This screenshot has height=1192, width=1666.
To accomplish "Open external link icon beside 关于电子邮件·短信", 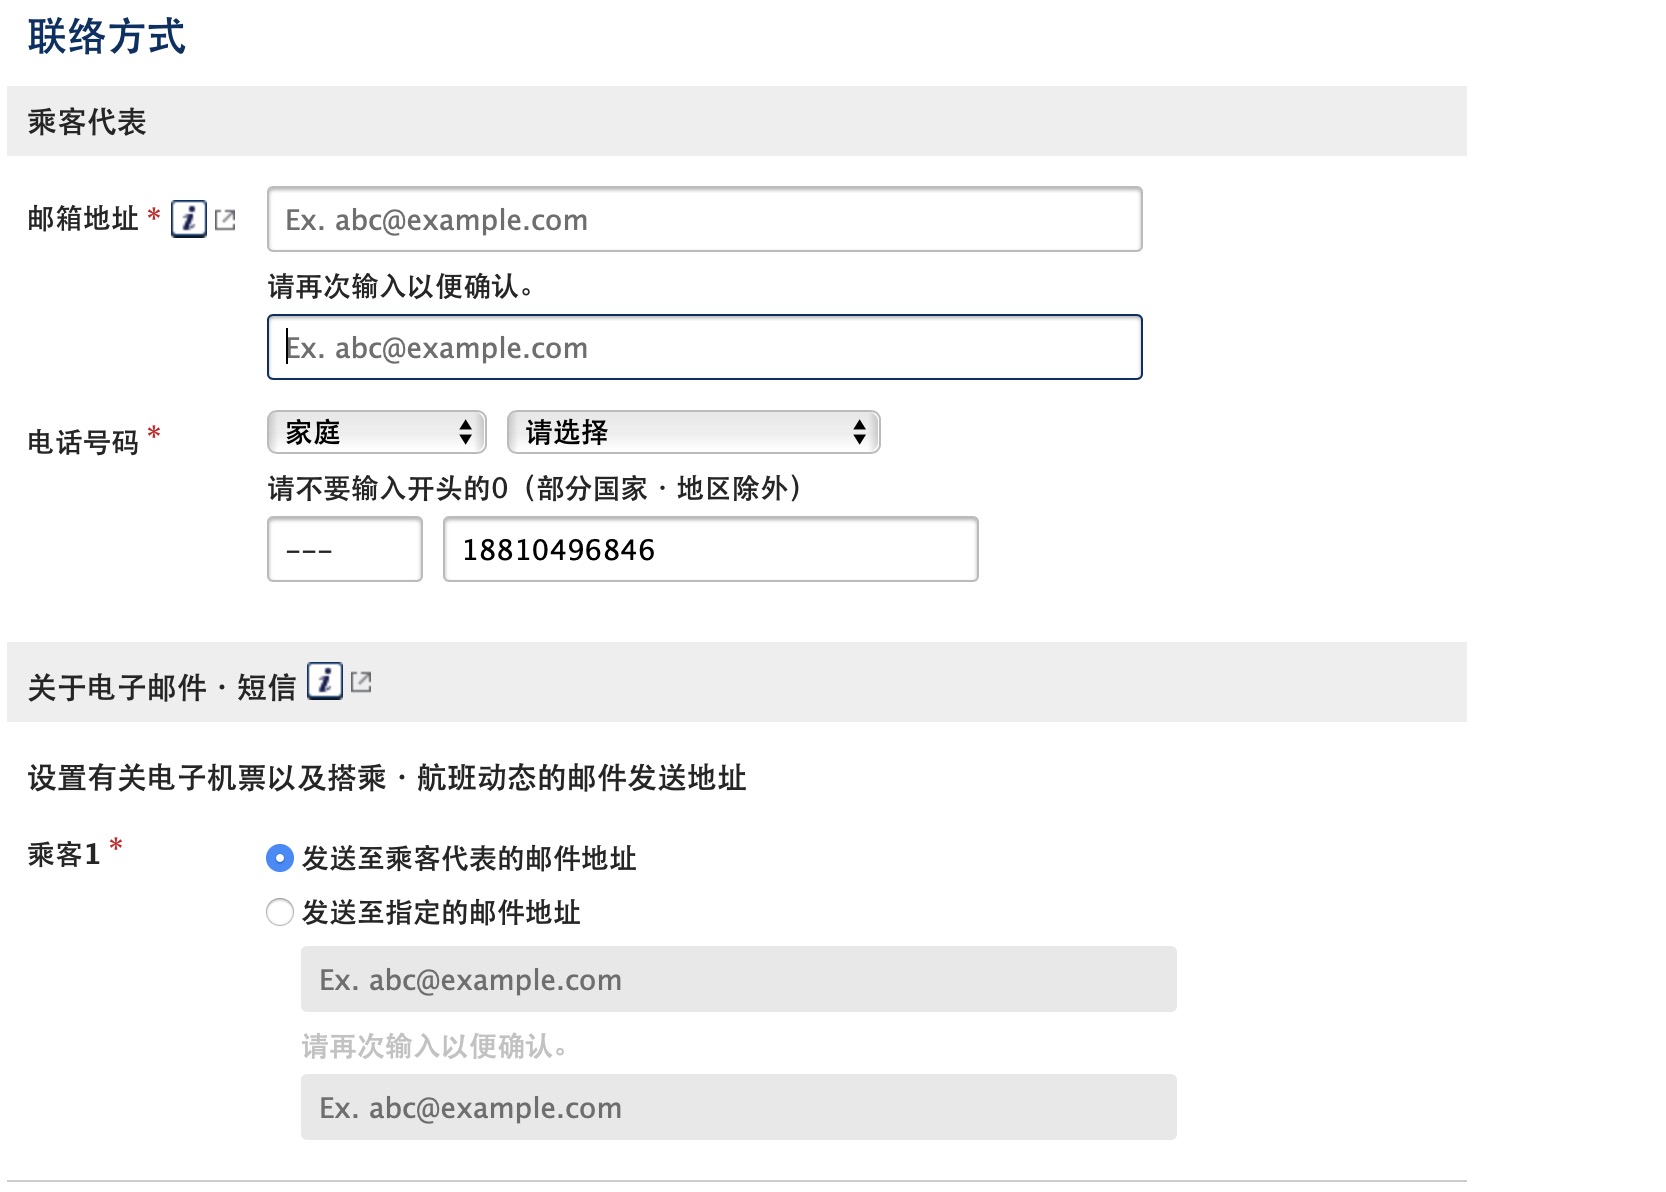I will (362, 682).
